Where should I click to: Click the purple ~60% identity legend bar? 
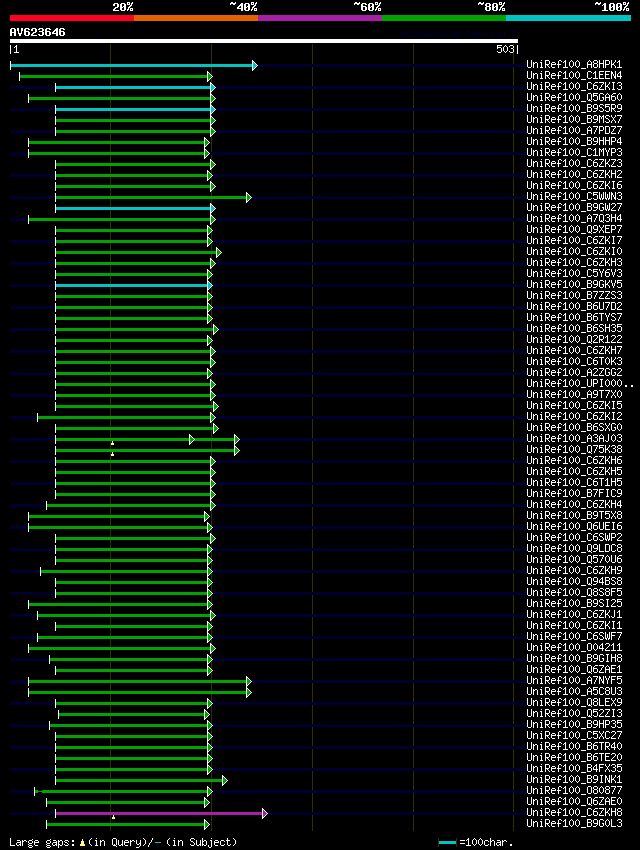pos(320,18)
